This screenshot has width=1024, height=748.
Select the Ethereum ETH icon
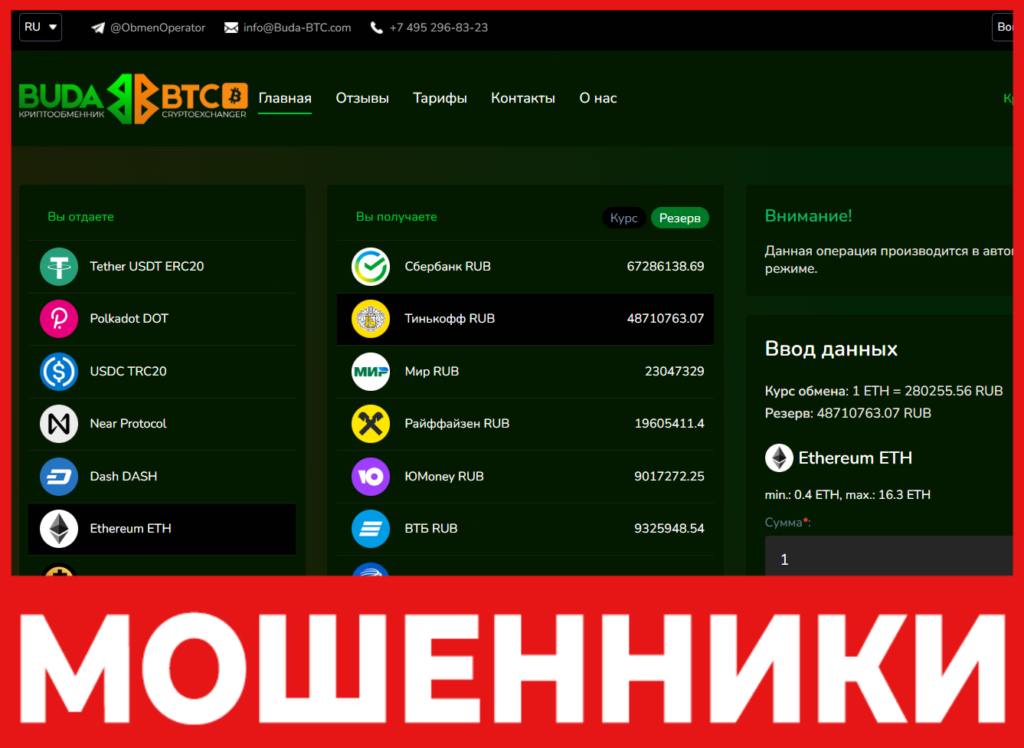point(59,529)
